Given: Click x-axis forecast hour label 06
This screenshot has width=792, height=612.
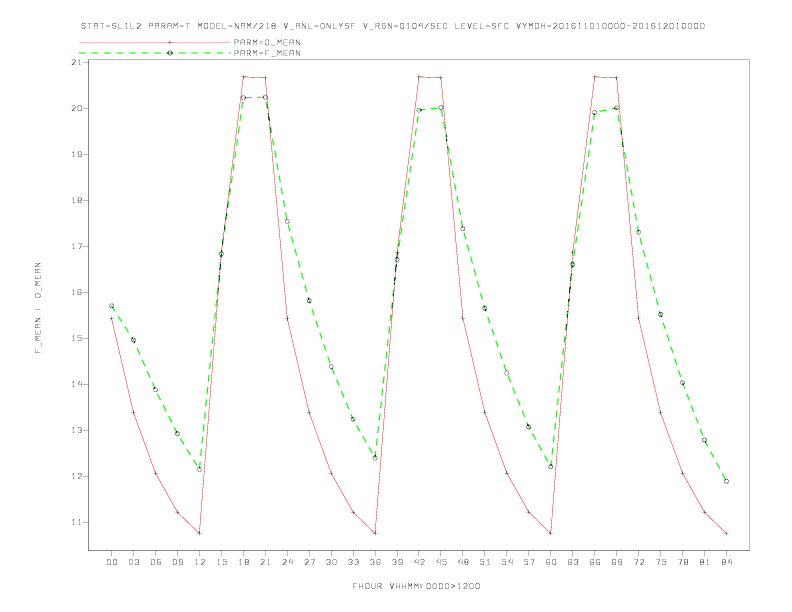Looking at the screenshot, I should pos(156,562).
